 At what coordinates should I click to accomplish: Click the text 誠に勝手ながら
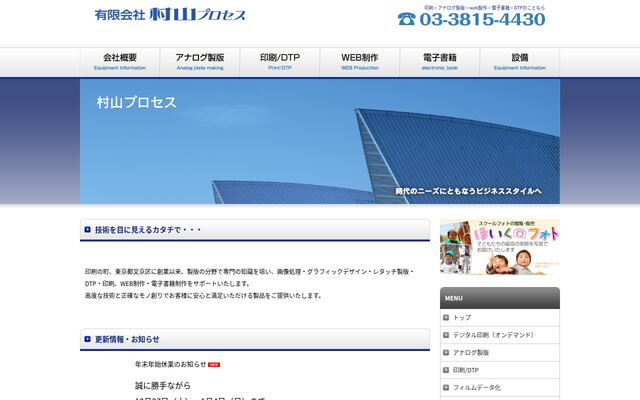pos(163,385)
